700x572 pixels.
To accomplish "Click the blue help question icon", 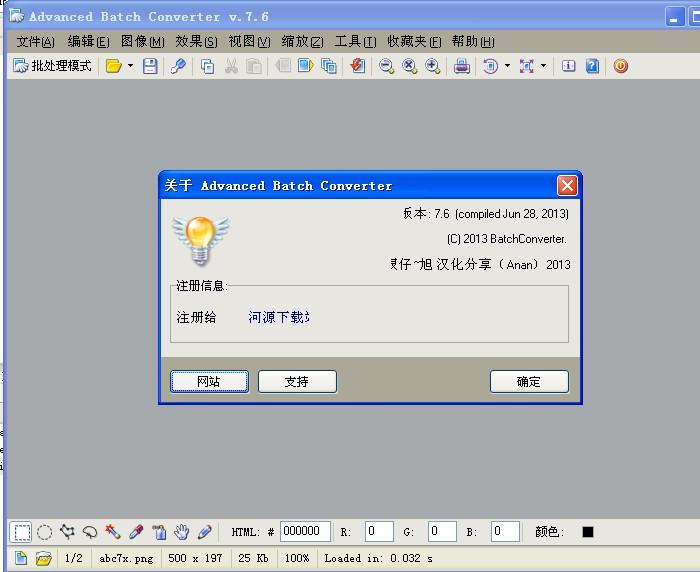I will [592, 66].
